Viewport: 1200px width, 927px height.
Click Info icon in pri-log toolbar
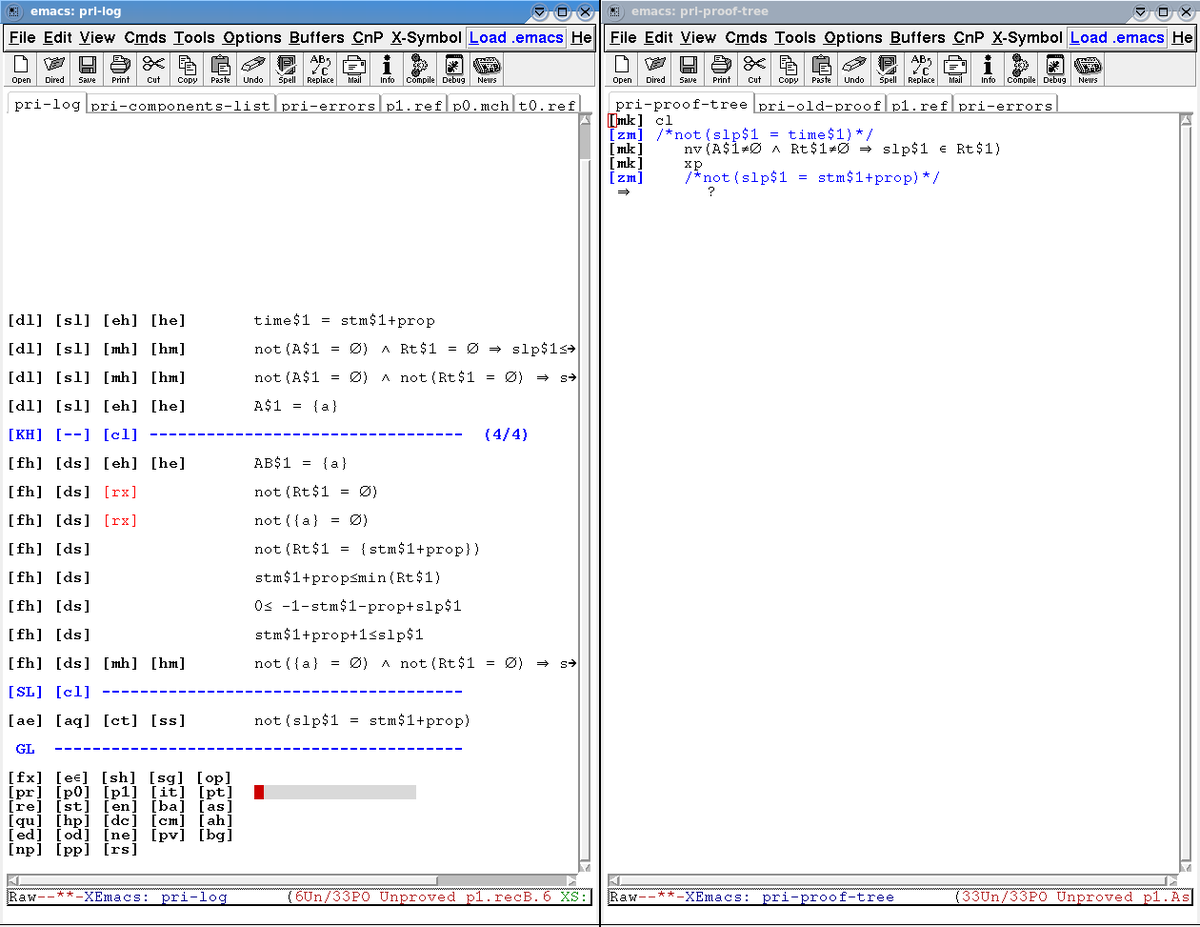click(x=387, y=68)
